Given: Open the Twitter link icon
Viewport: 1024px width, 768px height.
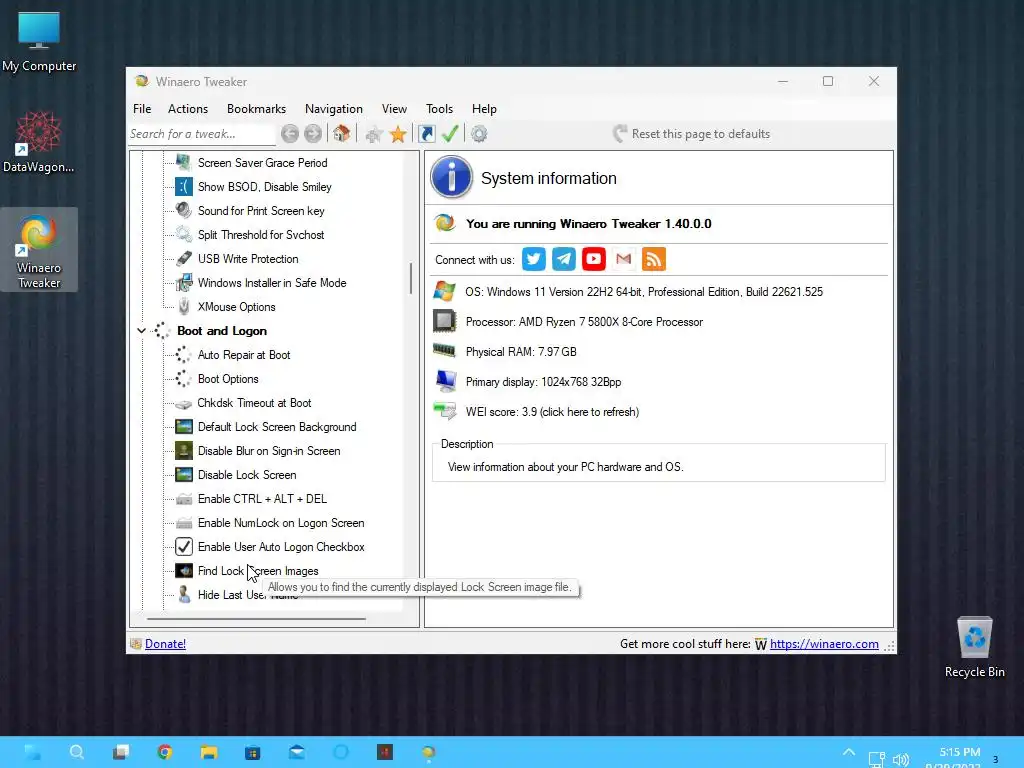Looking at the screenshot, I should click(534, 259).
